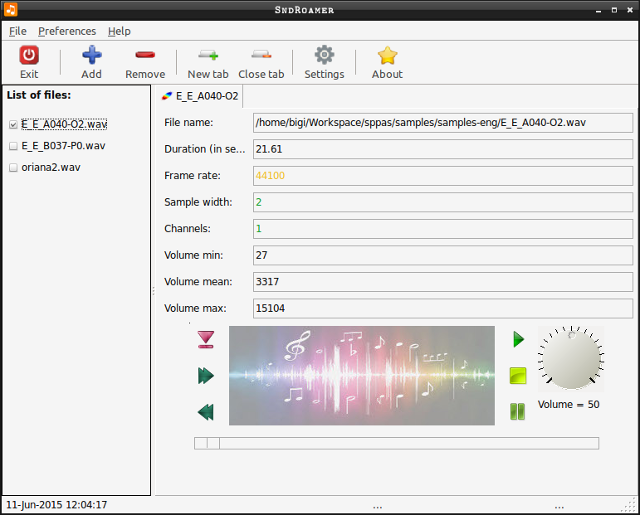
Task: Open the Preferences menu
Action: [67, 31]
